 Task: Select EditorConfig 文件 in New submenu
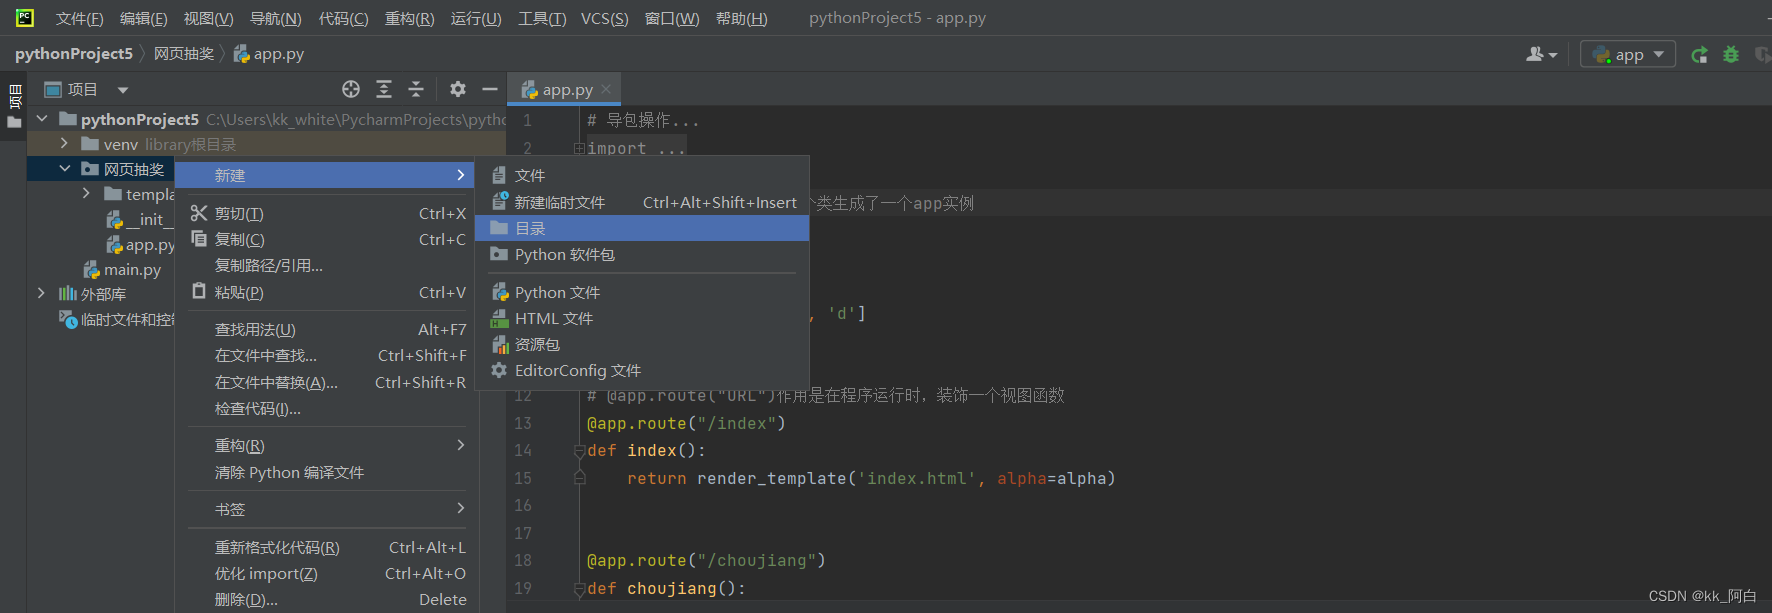coord(642,371)
